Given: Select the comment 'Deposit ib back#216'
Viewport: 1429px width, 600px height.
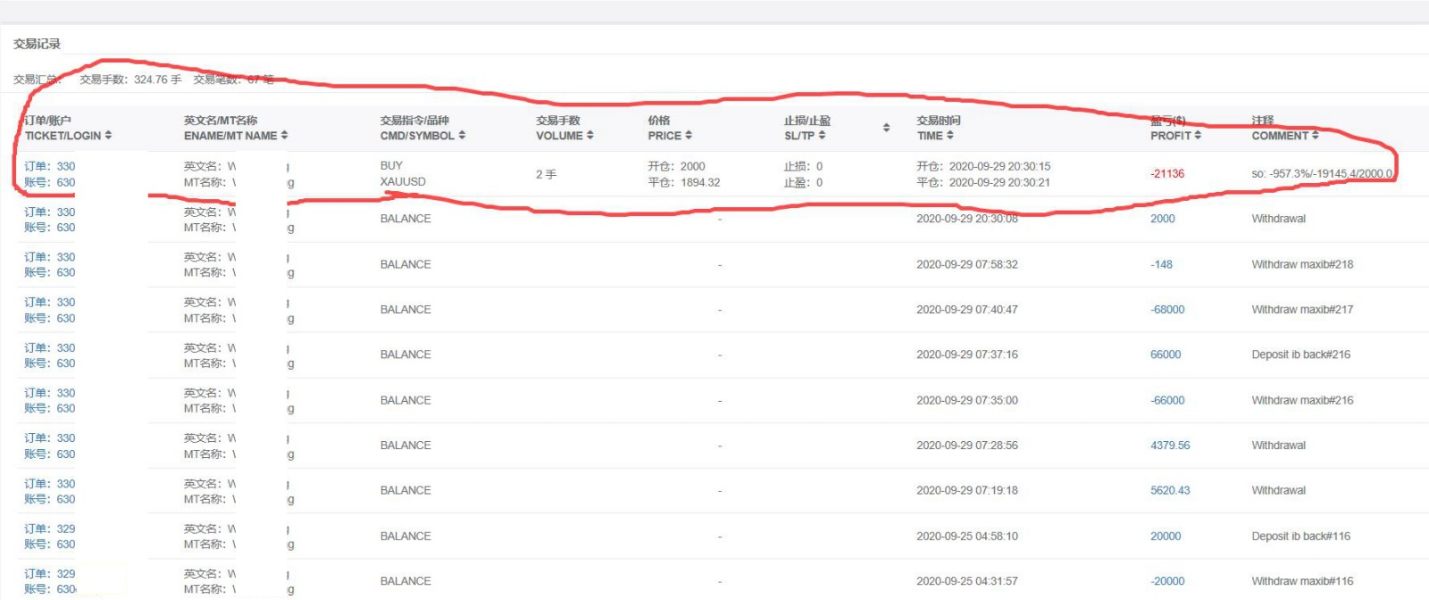Looking at the screenshot, I should pyautogui.click(x=1301, y=354).
